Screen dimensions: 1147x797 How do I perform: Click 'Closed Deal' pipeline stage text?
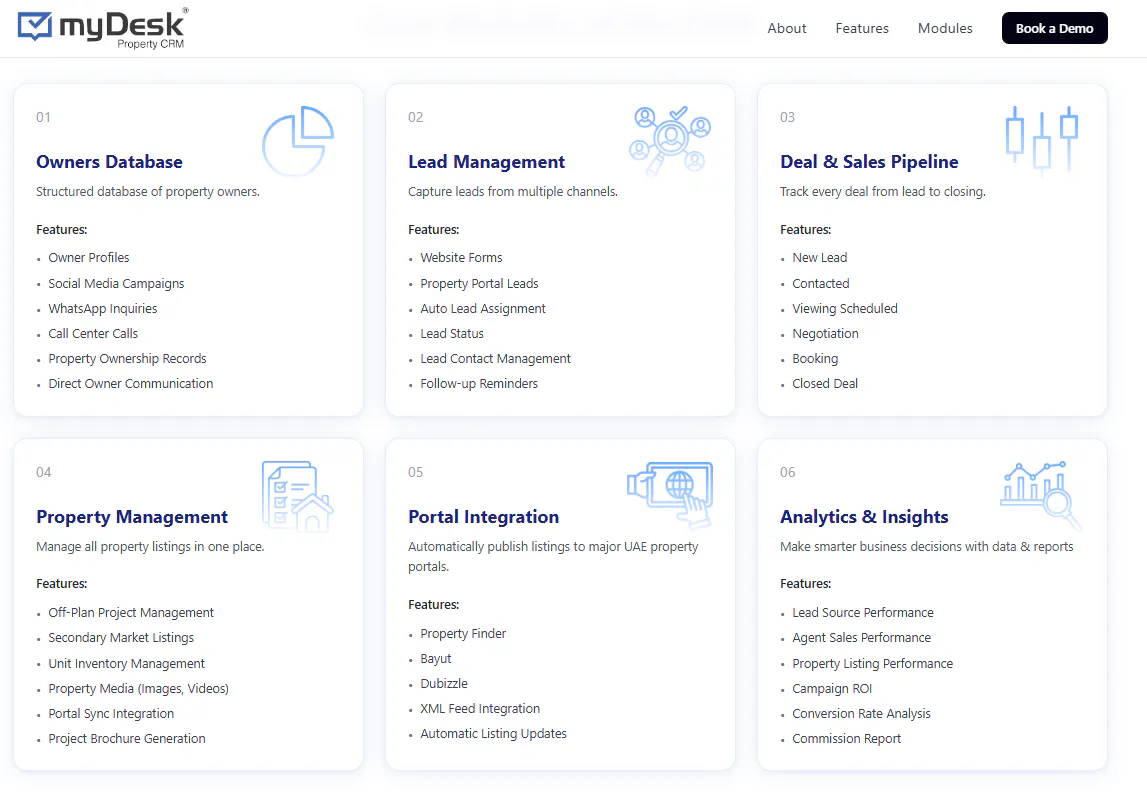pos(825,384)
